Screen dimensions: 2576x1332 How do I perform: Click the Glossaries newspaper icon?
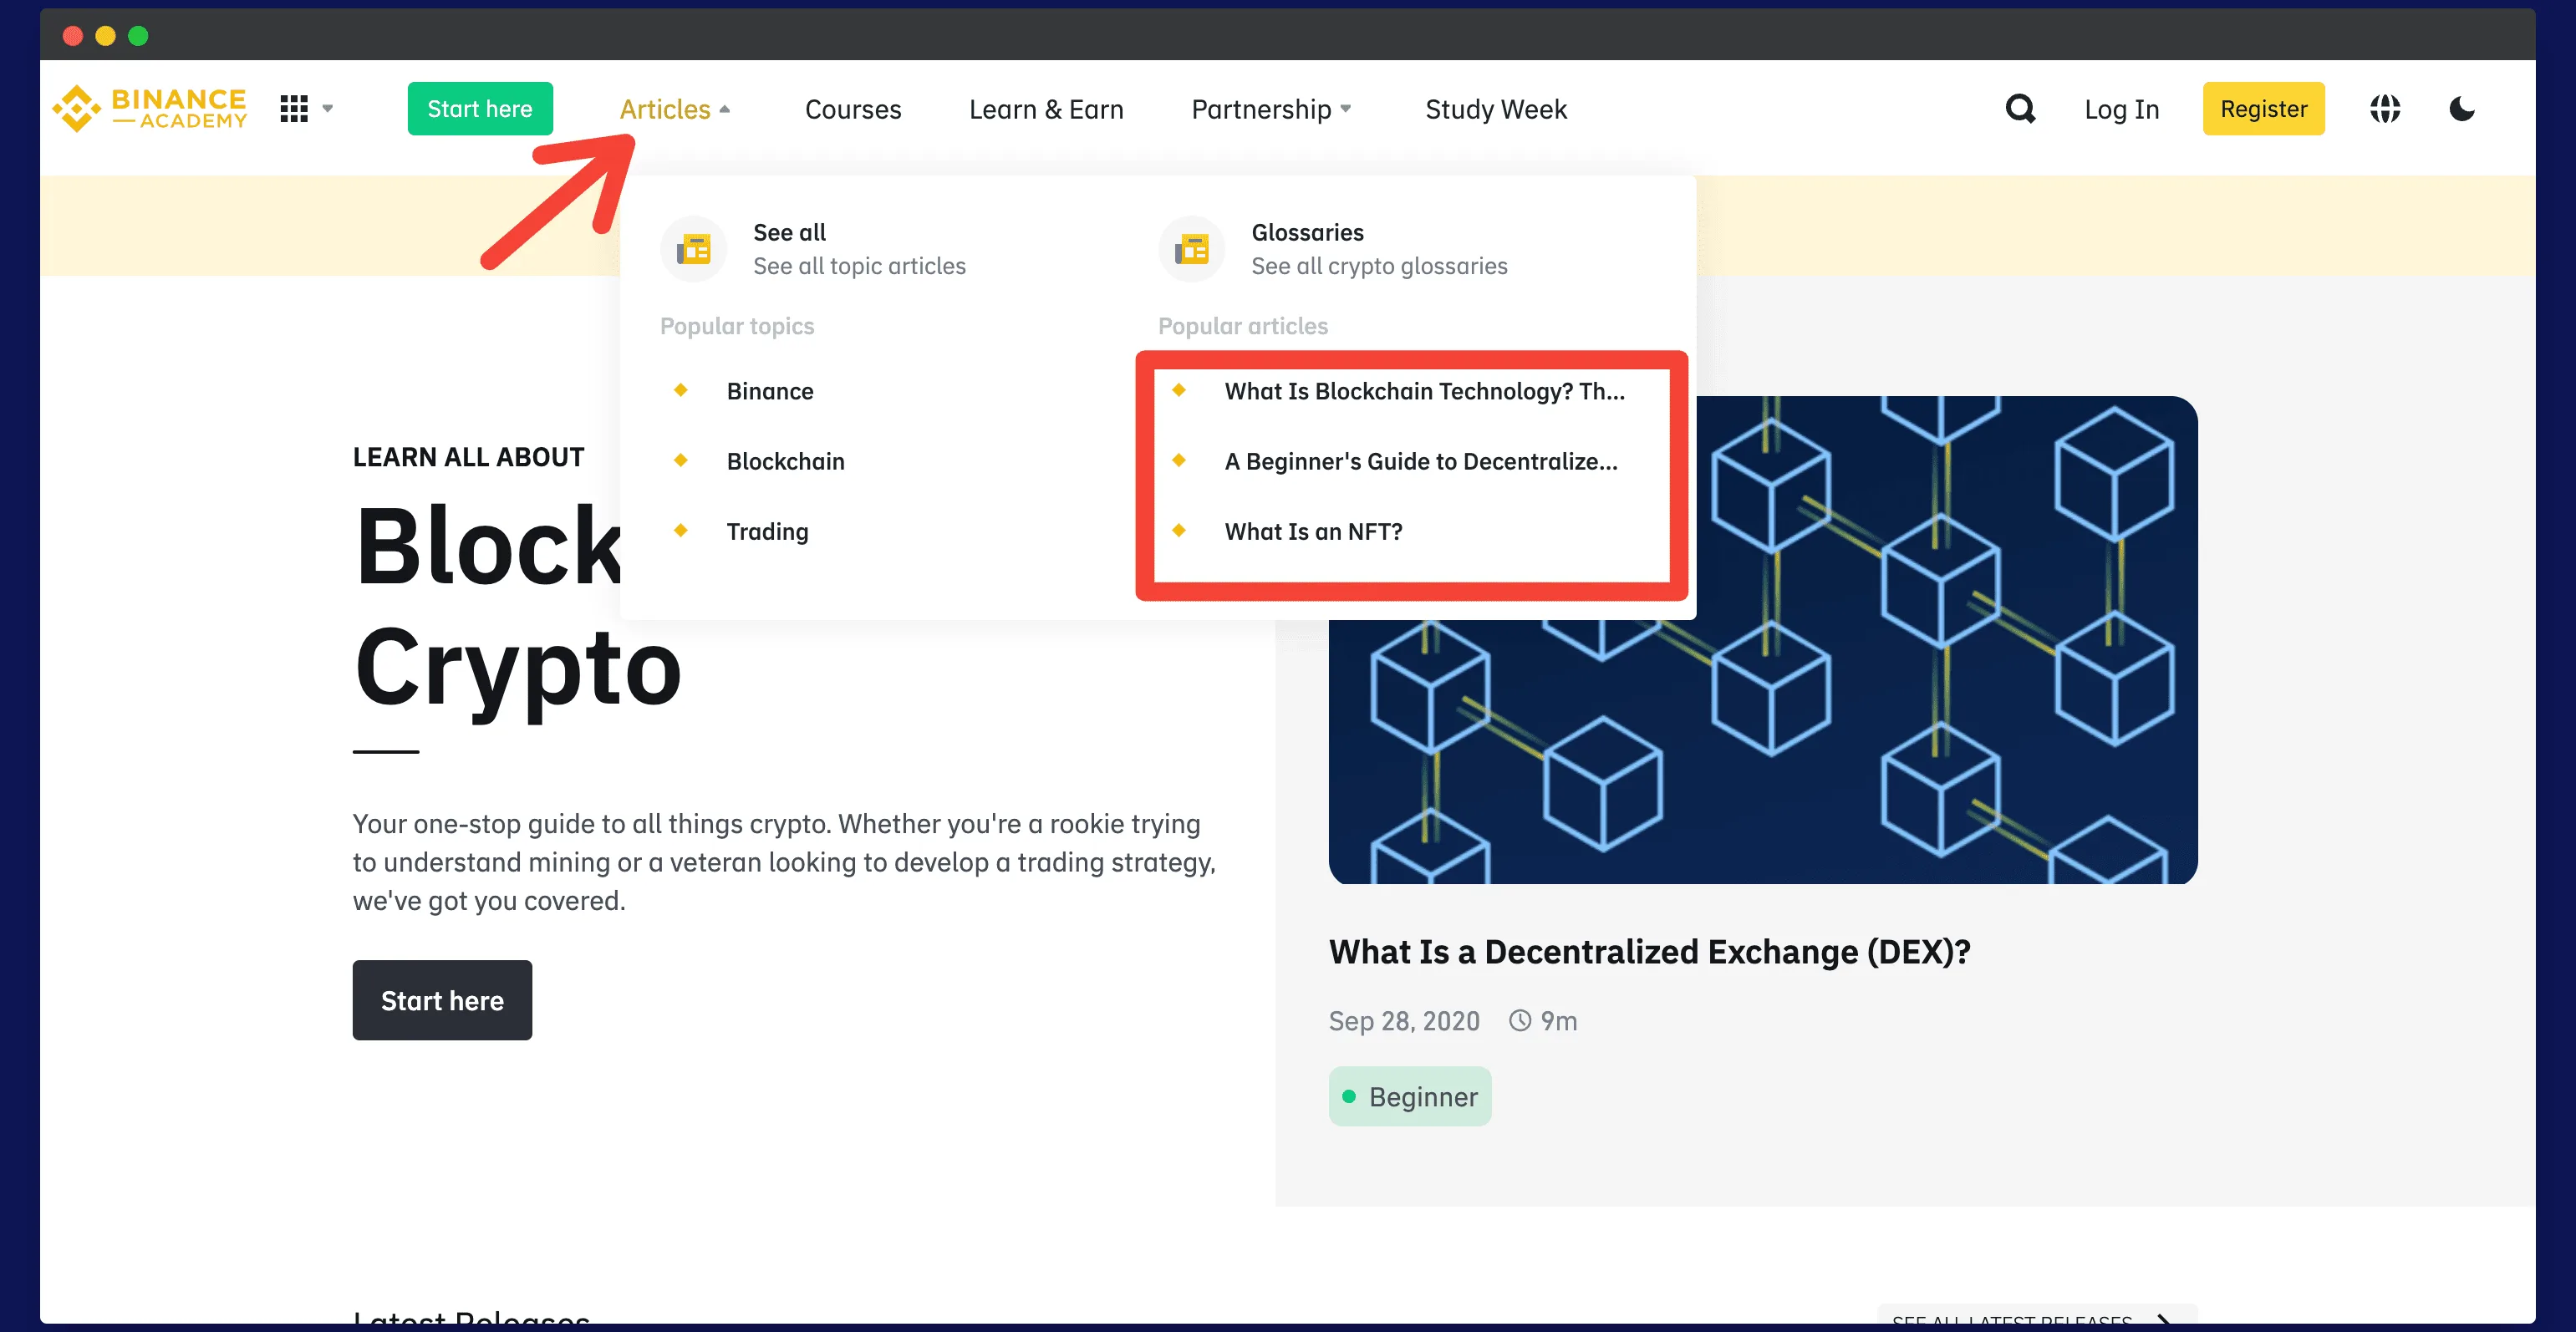[1191, 248]
